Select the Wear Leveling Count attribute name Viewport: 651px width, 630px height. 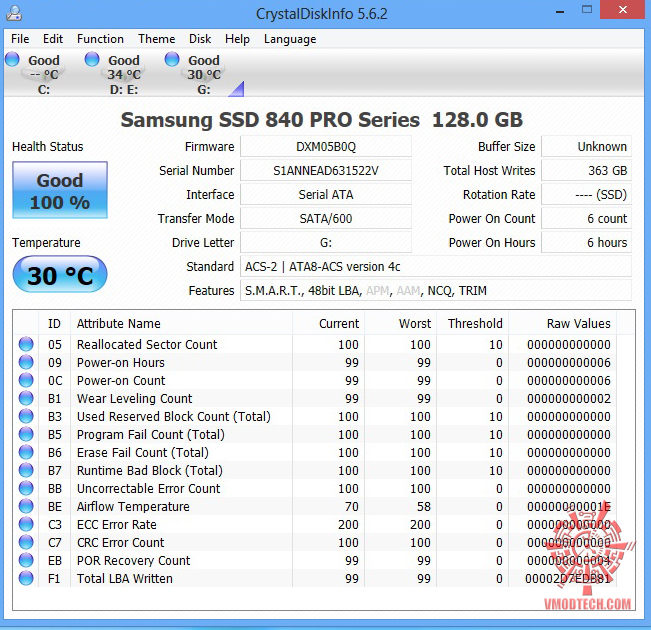point(135,398)
